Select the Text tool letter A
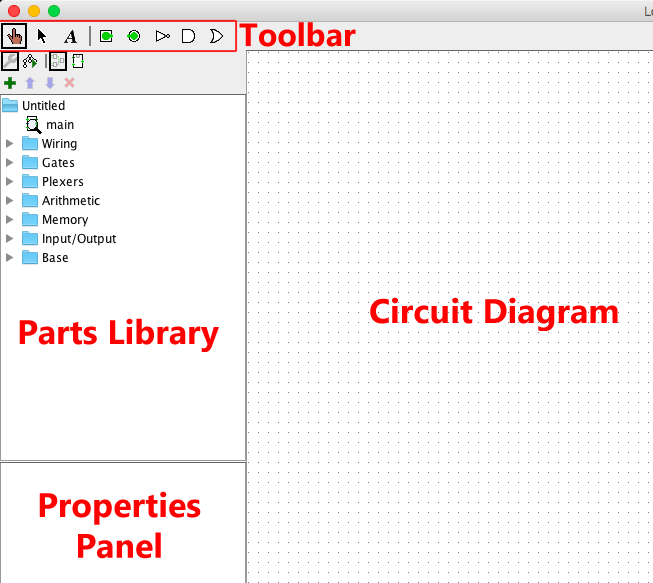Image resolution: width=653 pixels, height=583 pixels. click(70, 37)
